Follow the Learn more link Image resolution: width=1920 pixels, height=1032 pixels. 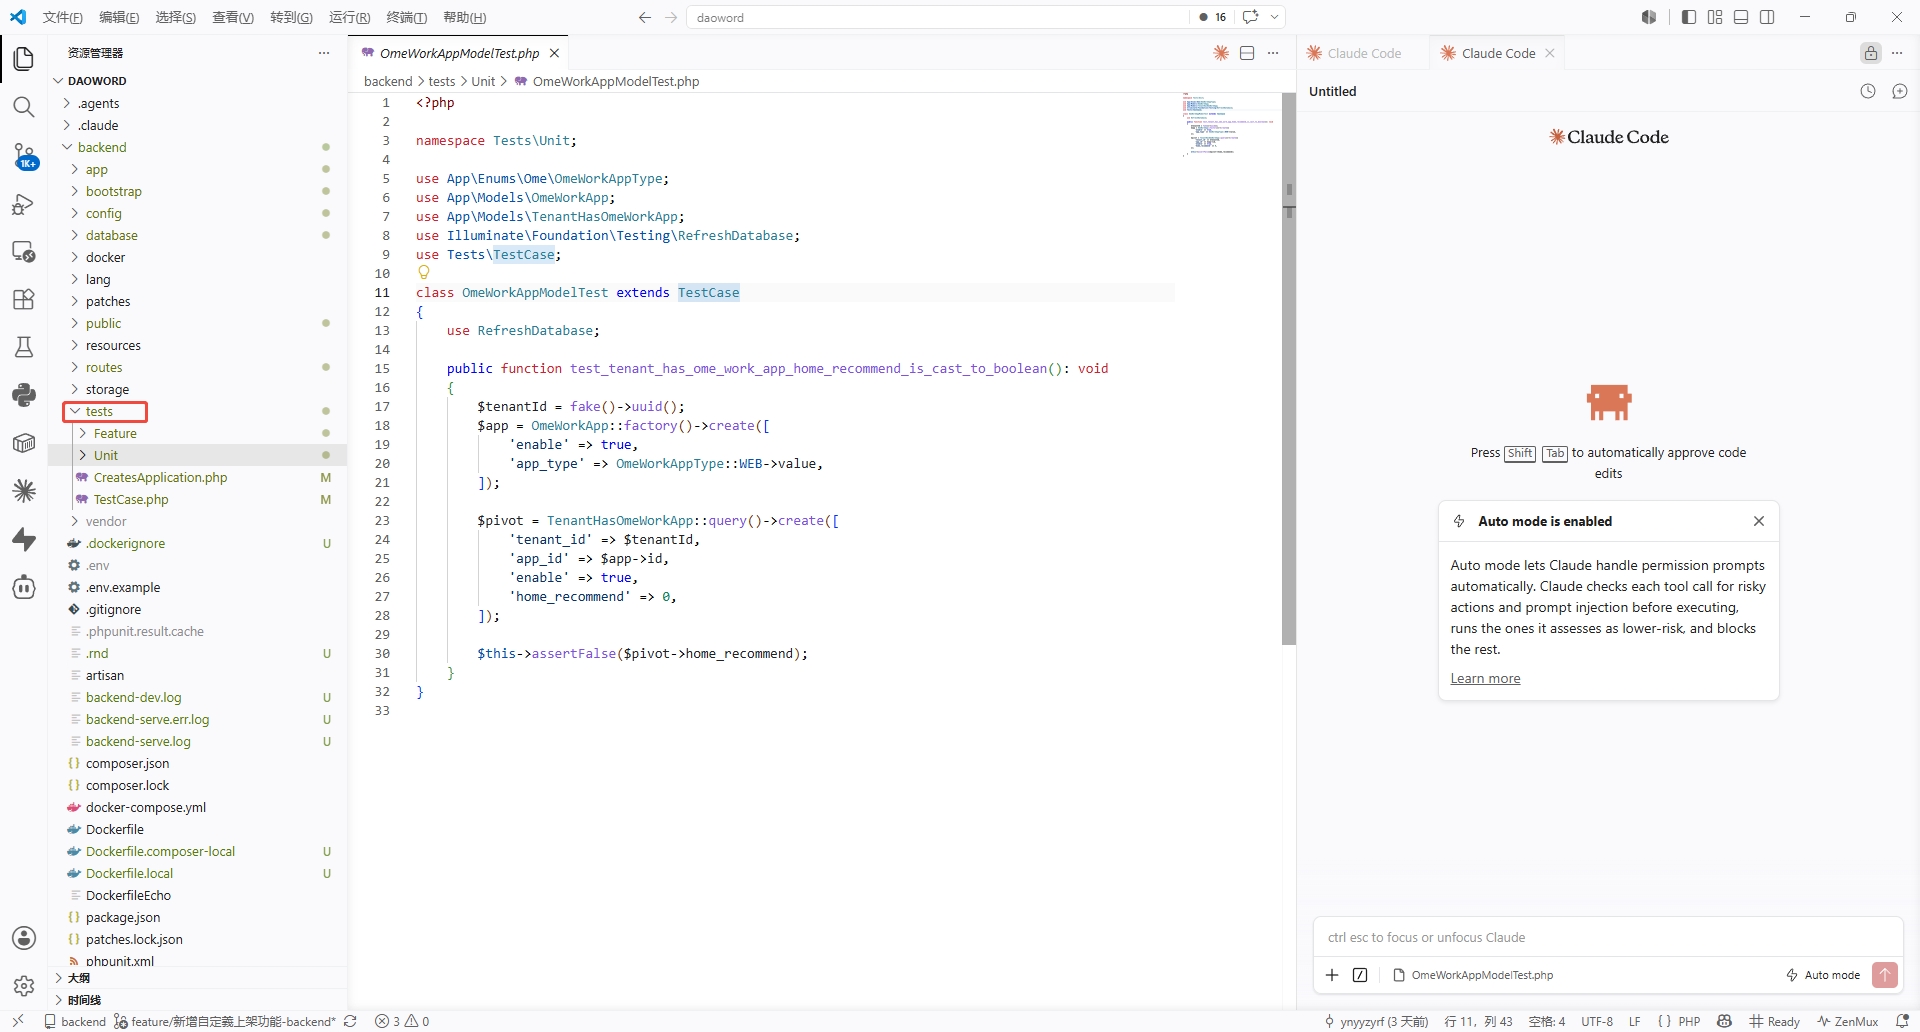click(1485, 678)
